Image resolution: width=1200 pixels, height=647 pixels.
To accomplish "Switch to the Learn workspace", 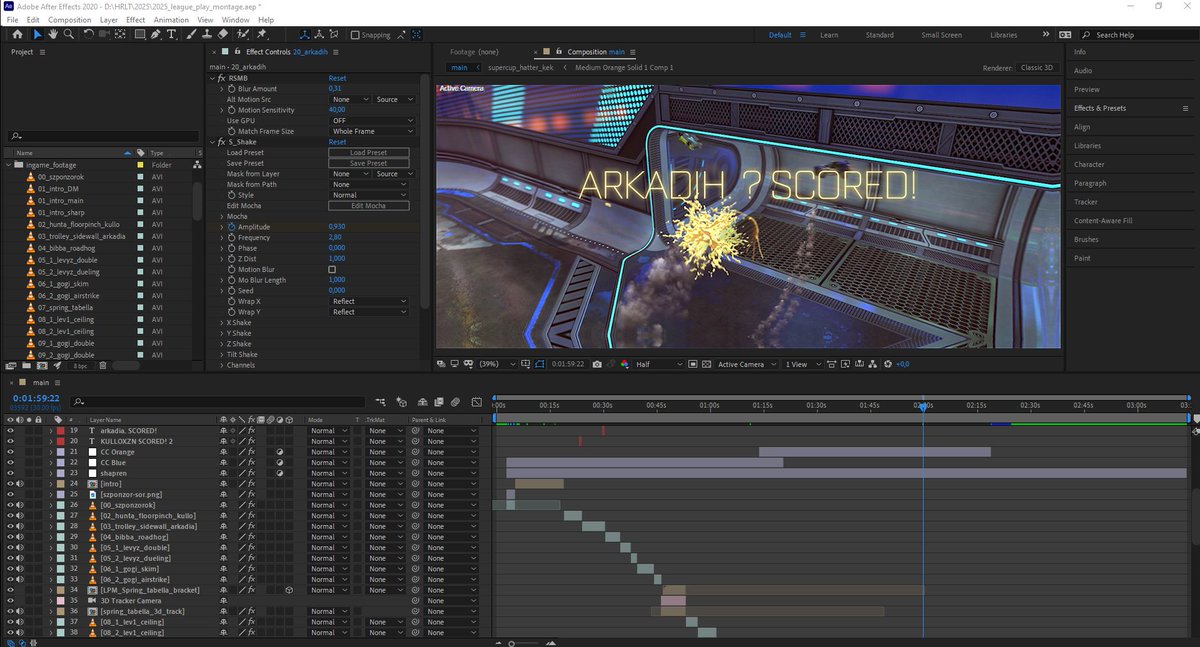I will tap(829, 35).
